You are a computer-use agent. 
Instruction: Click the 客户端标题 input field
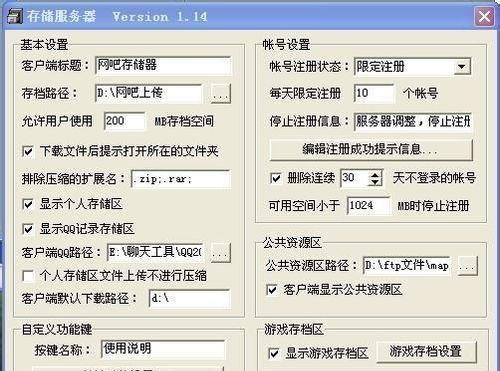(x=163, y=65)
